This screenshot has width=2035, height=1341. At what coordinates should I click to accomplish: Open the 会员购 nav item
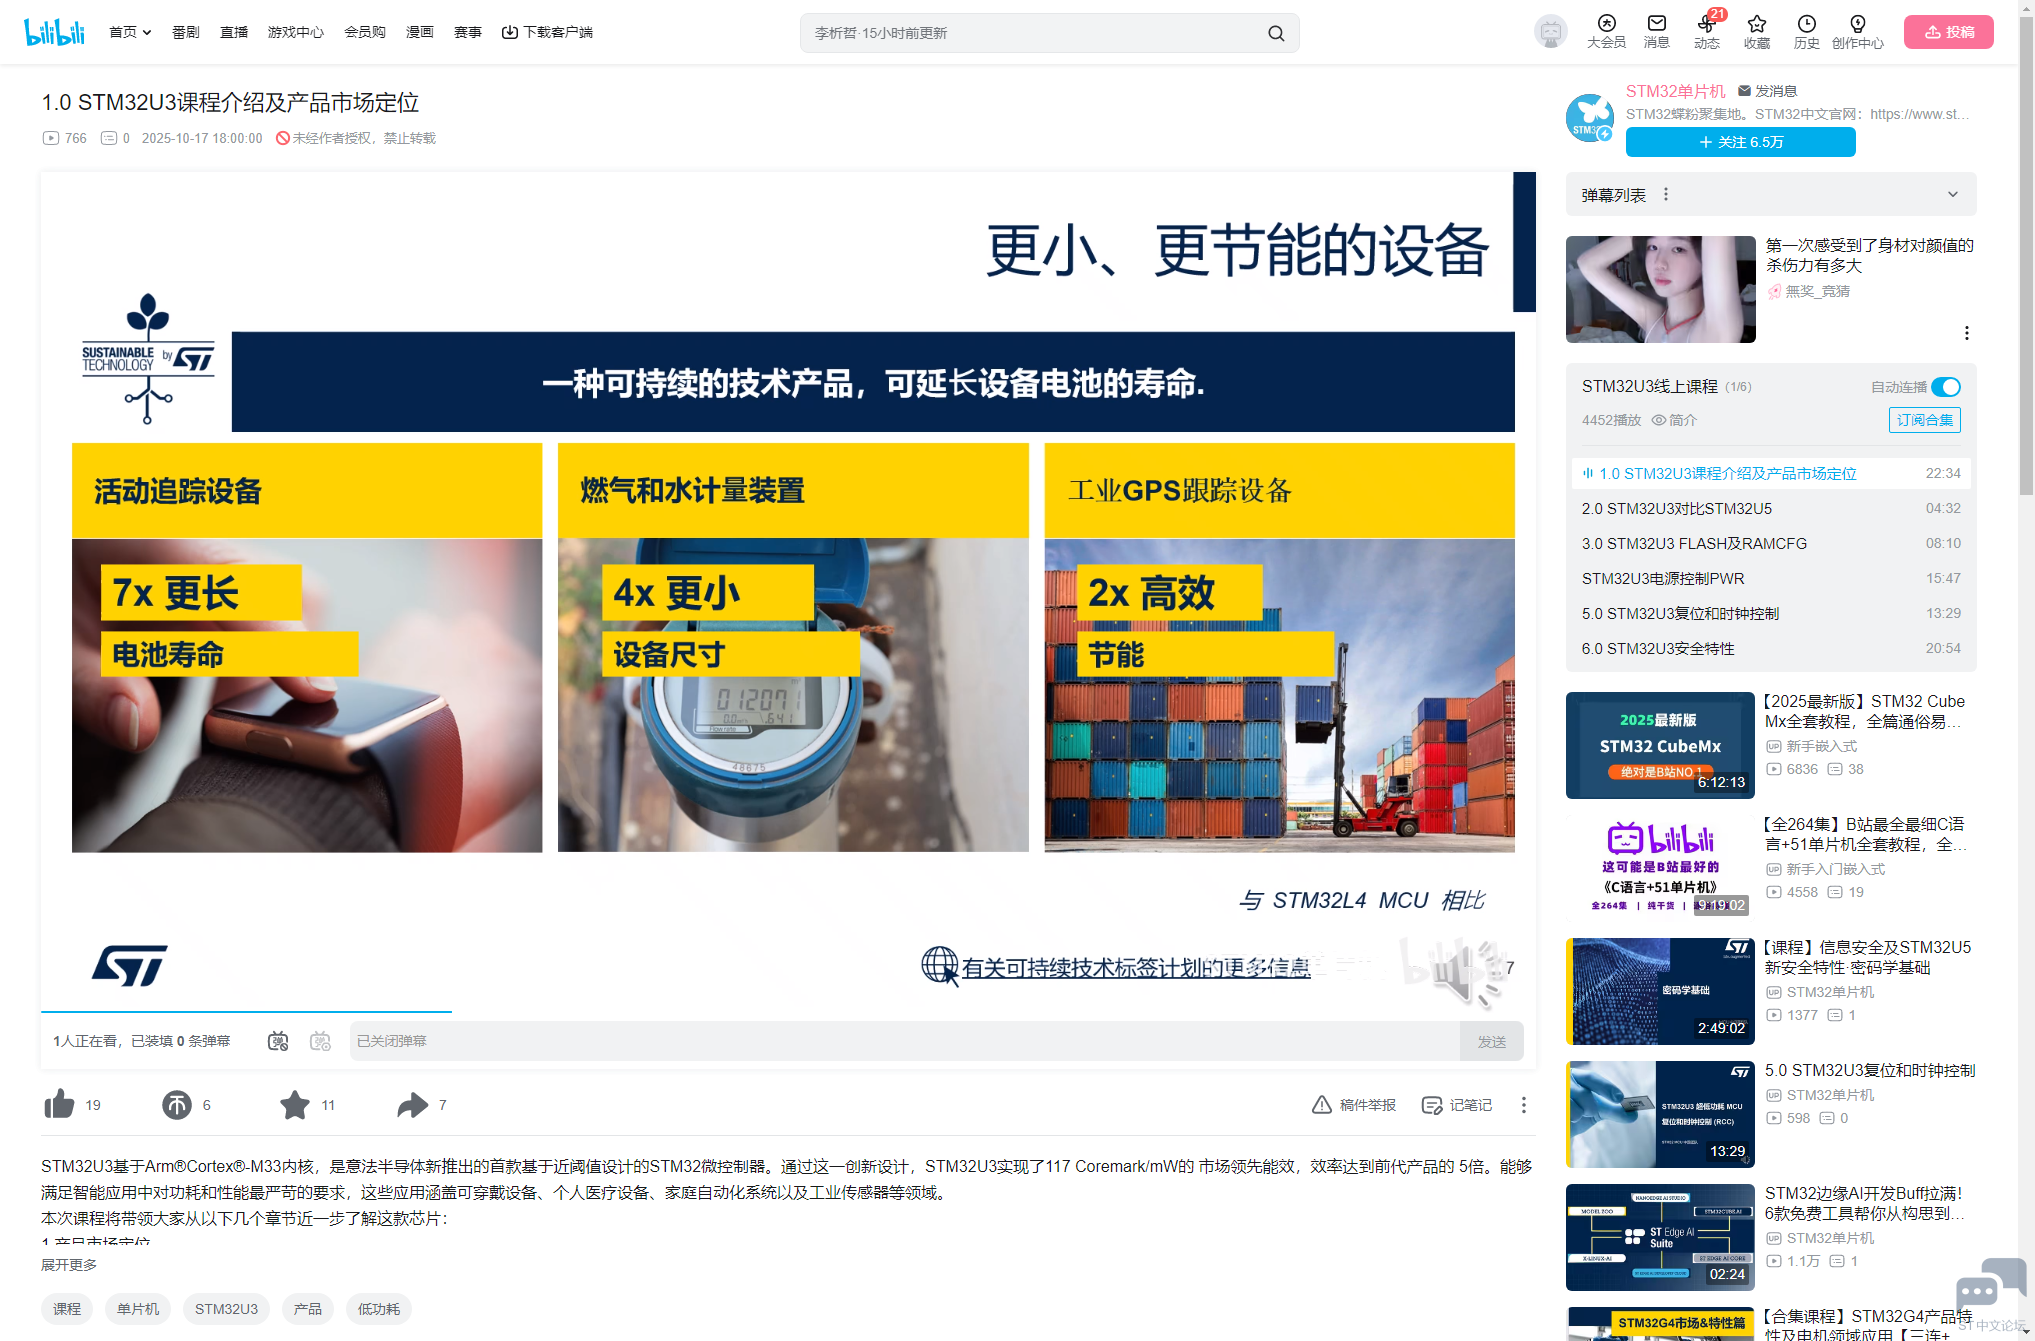tap(365, 32)
